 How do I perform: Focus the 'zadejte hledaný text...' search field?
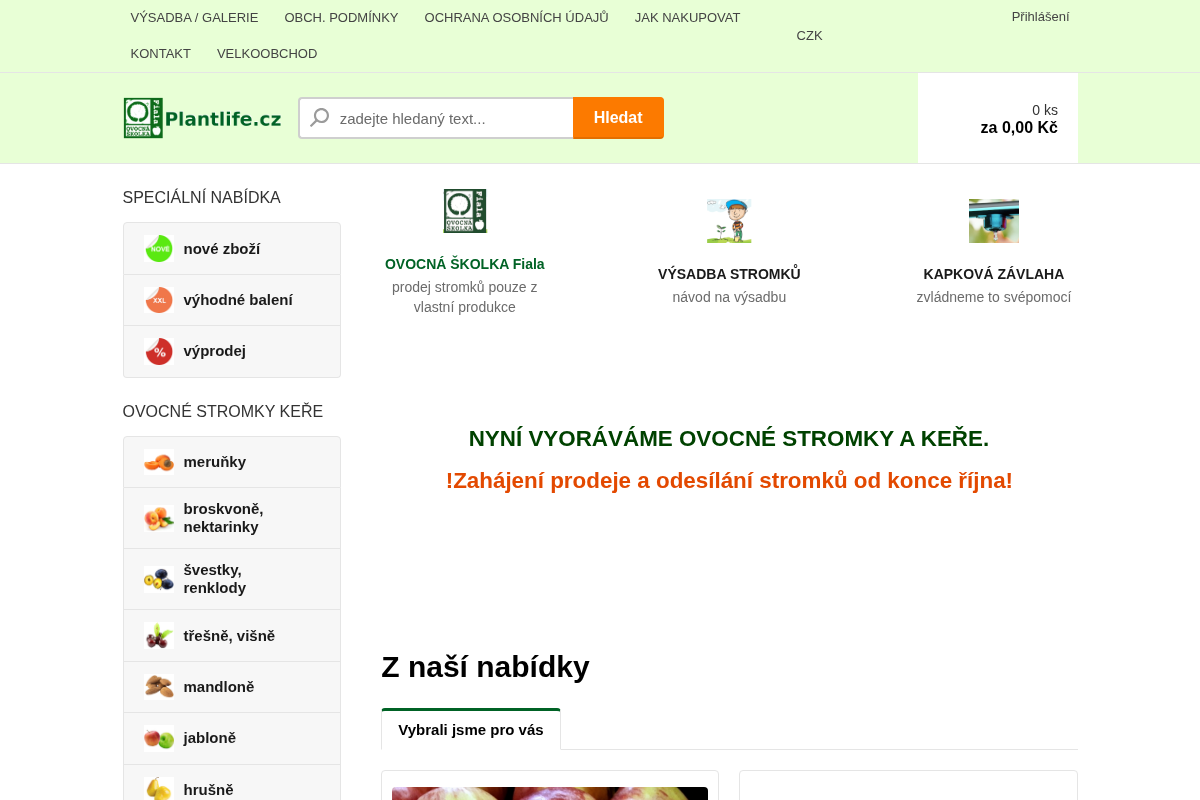[x=436, y=118]
